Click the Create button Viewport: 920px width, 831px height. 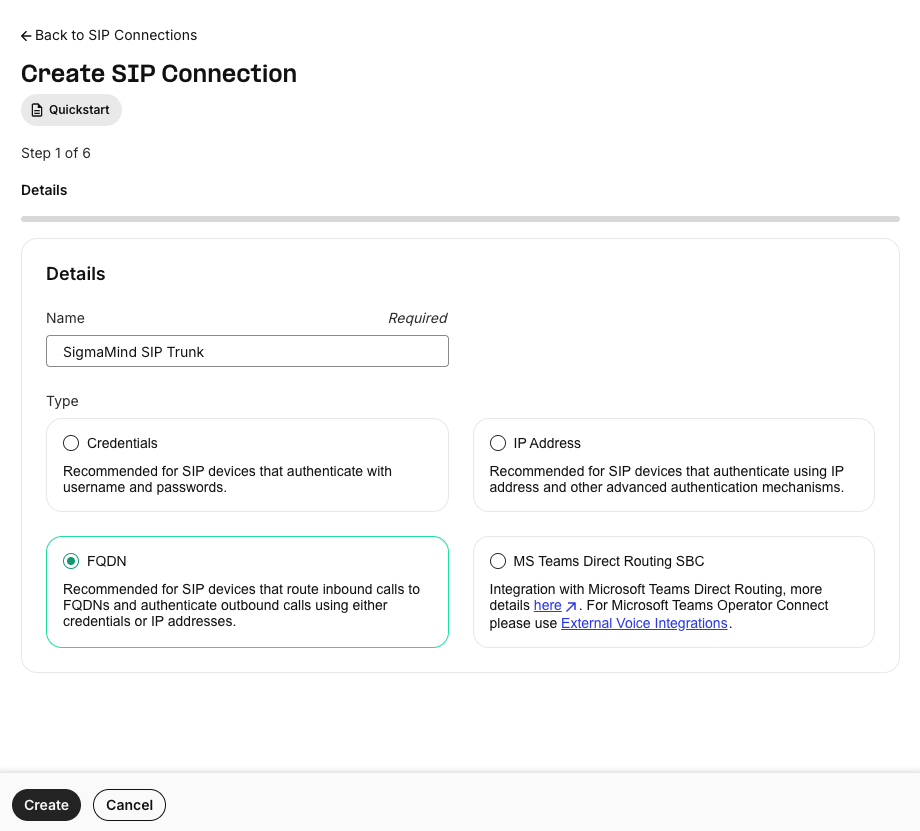[x=46, y=805]
